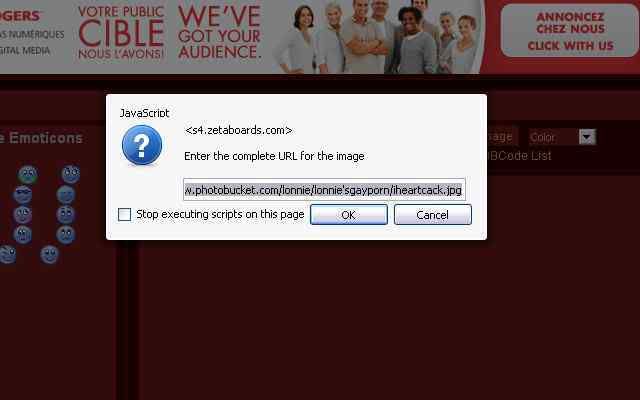Image resolution: width=640 pixels, height=400 pixels.
Task: Insert the smiling emoticon in bottom row
Action: point(49,254)
